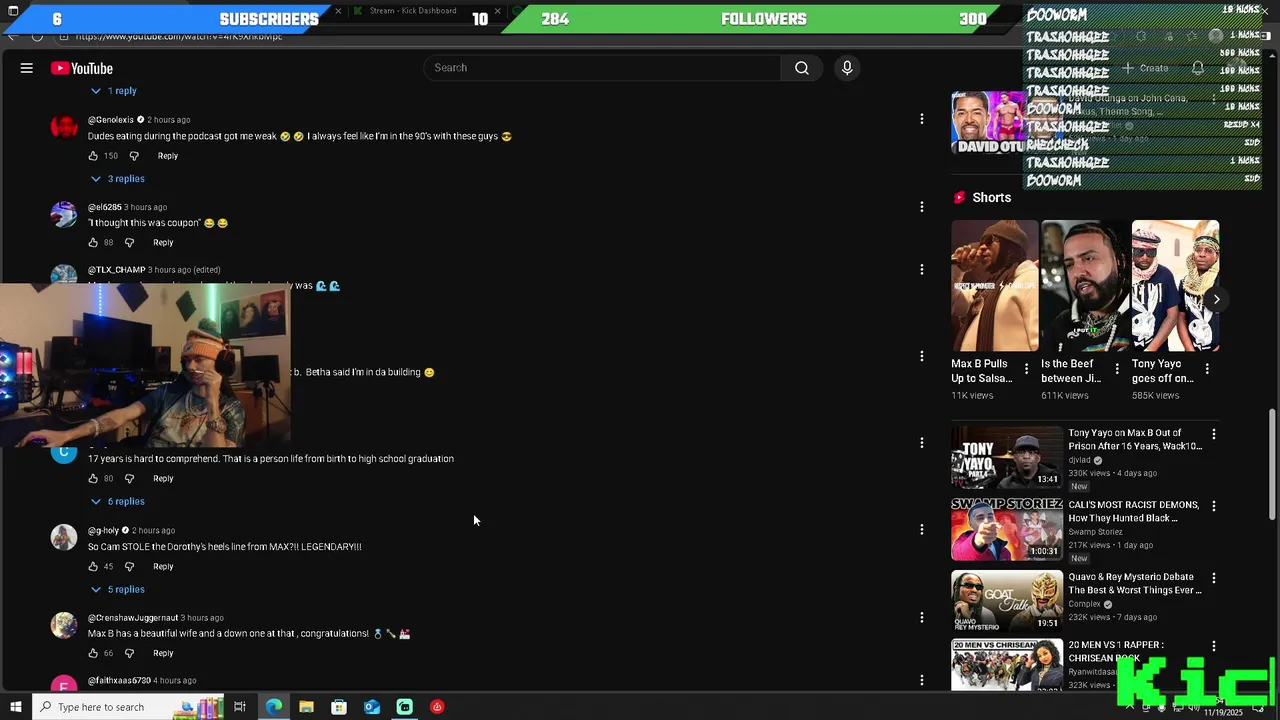Reply to the @Genolexis comment
The image size is (1280, 720).
[x=168, y=156]
